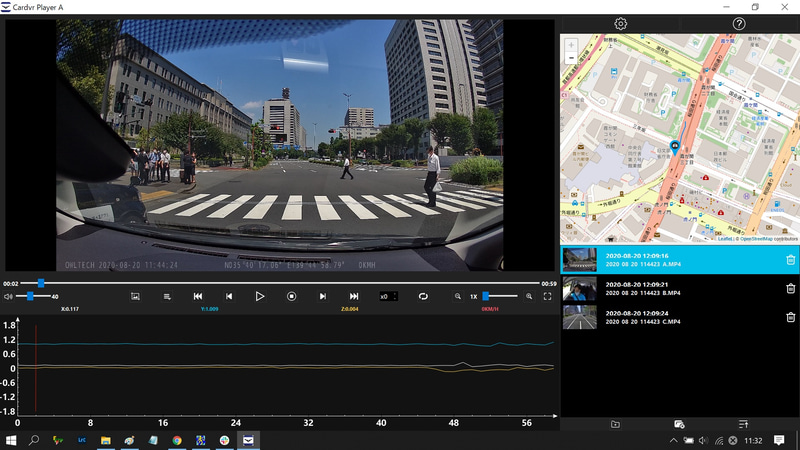Step back one frame
Screen dimensions: 800x450
click(229, 296)
